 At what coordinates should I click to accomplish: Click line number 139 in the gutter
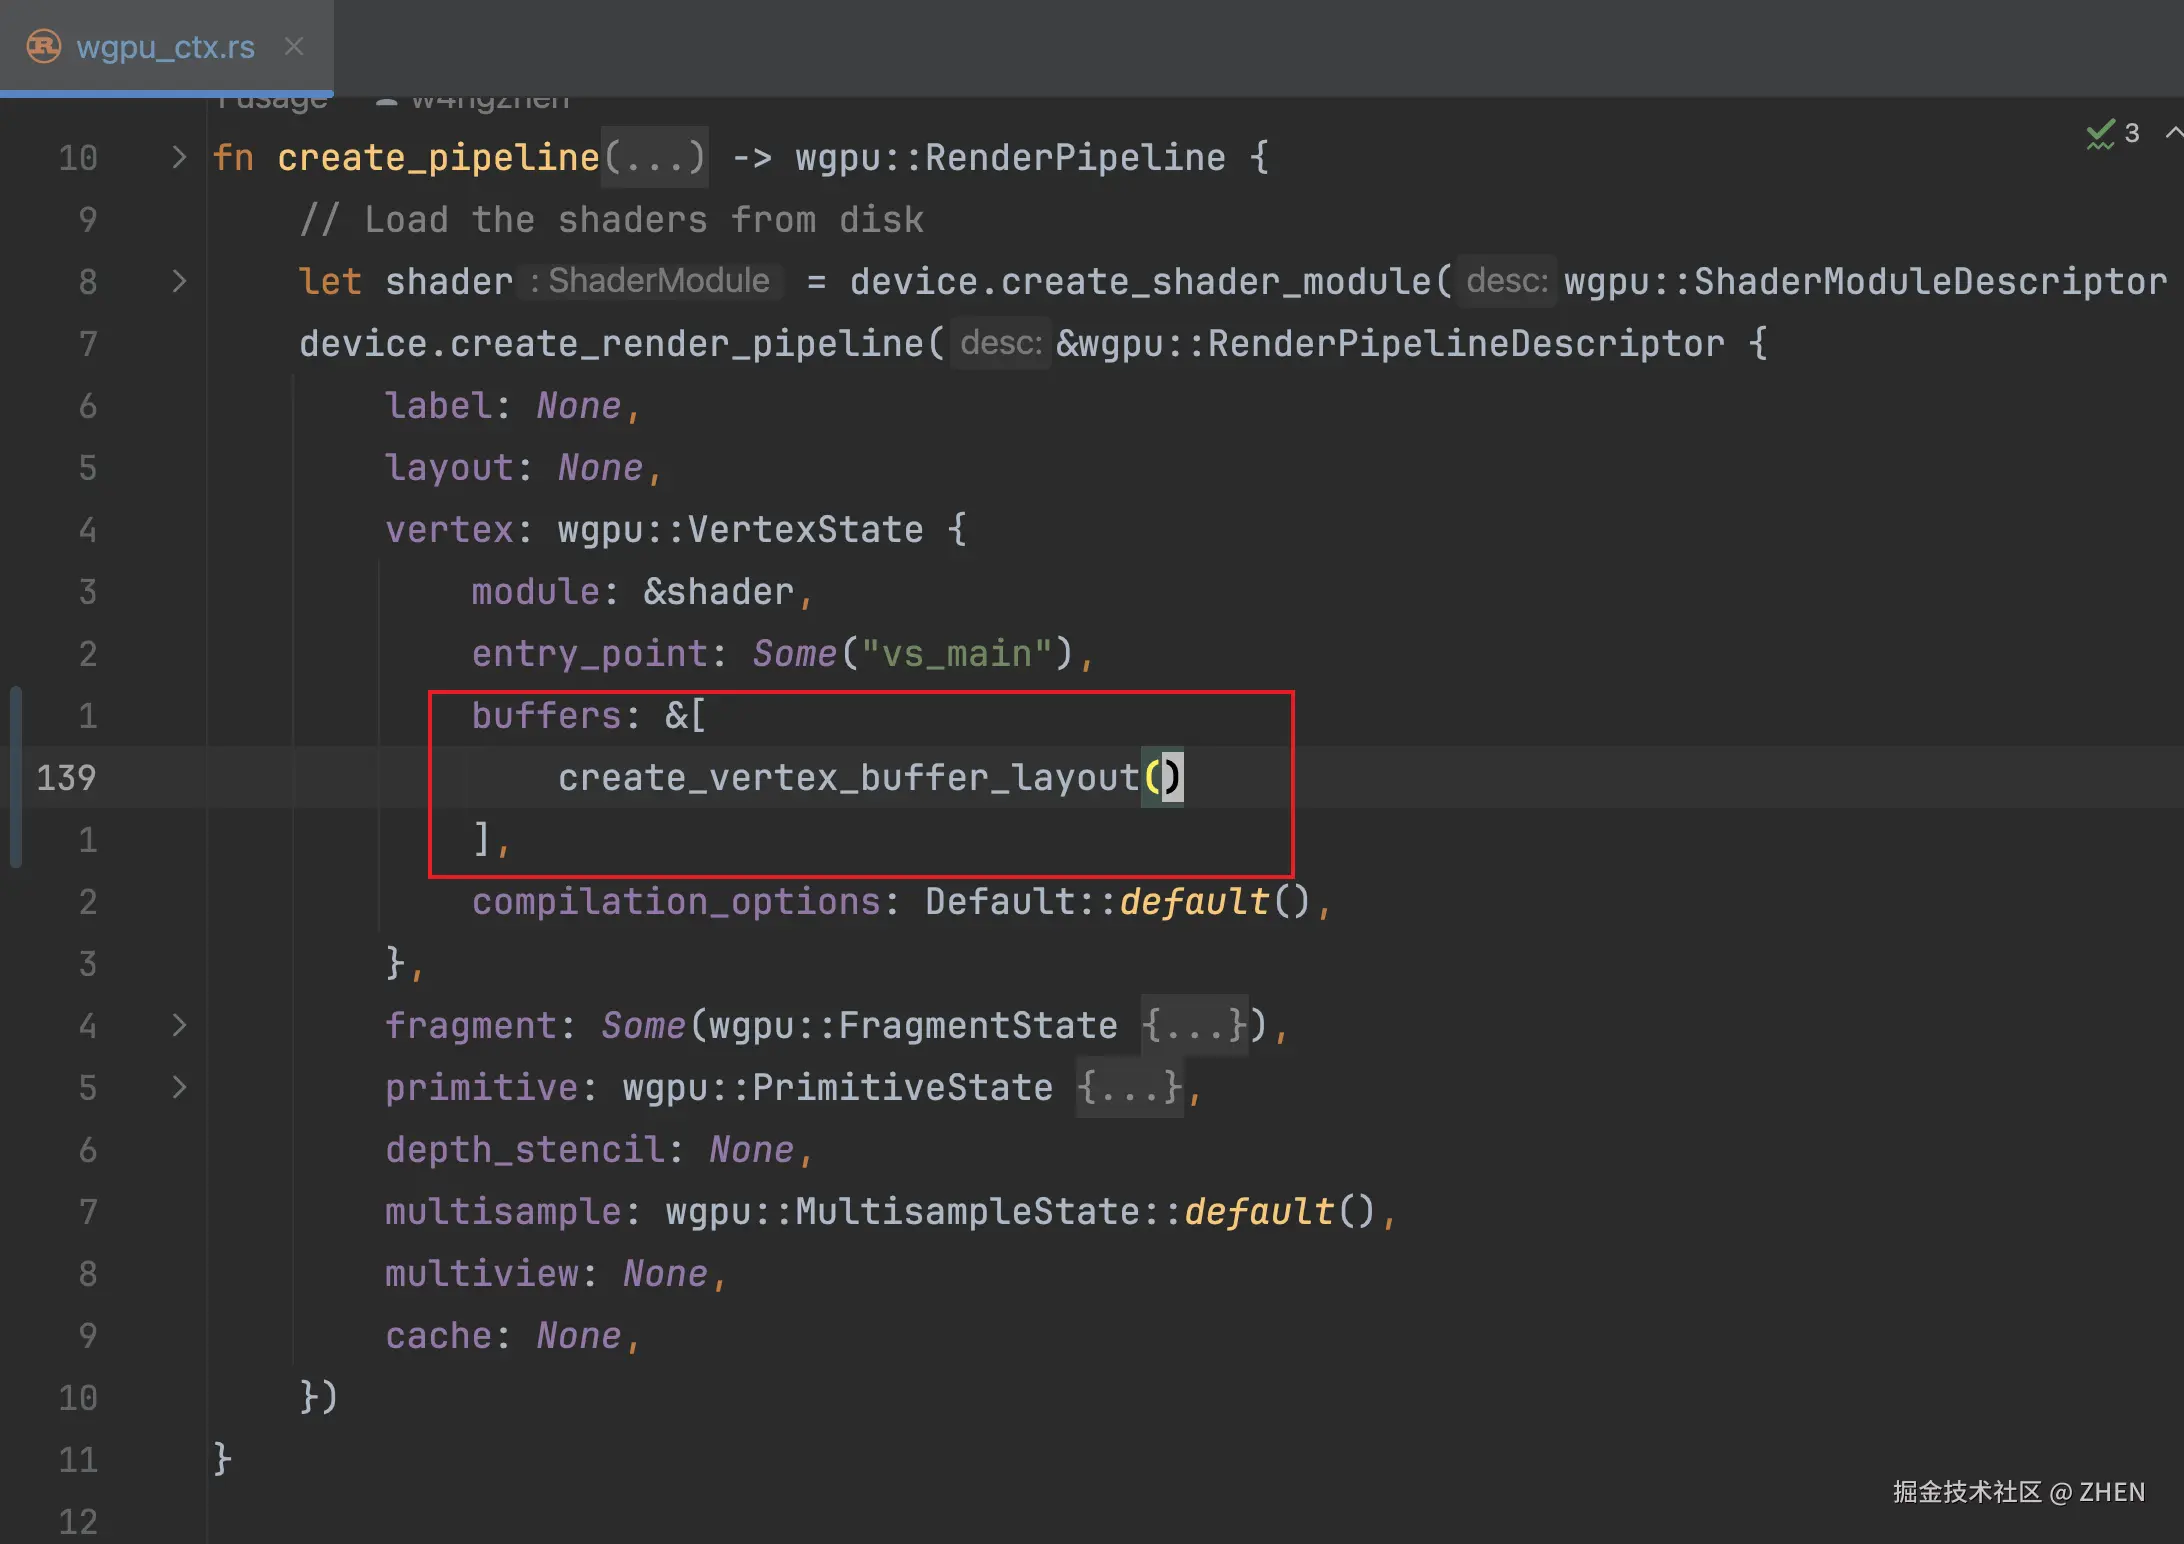66,778
